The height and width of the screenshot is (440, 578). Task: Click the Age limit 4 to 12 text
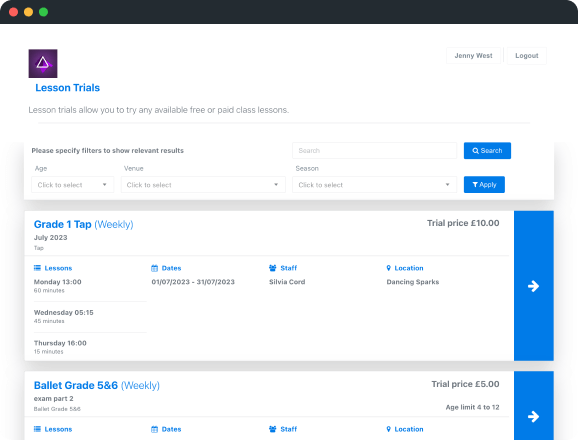pos(472,407)
